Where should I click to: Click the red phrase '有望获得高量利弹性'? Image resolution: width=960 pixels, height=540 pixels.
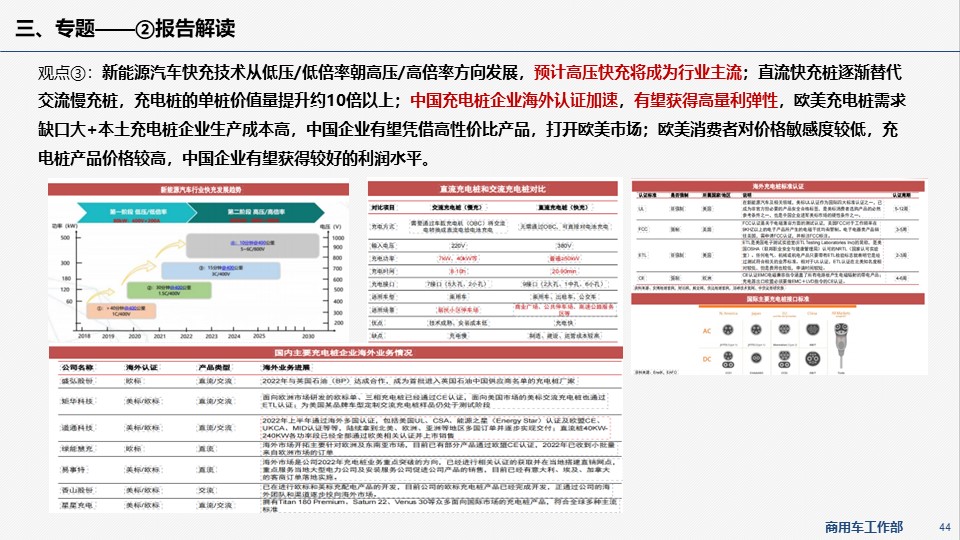[705, 100]
